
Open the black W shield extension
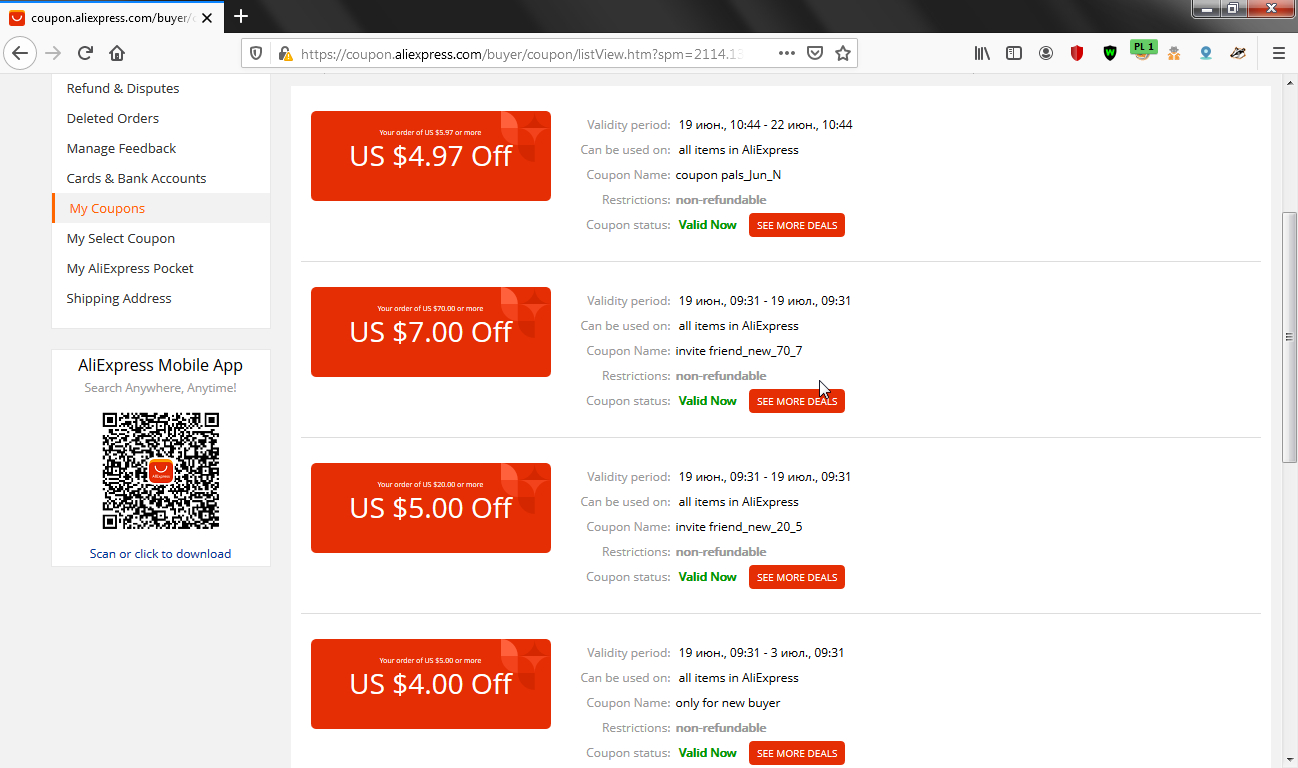(x=1110, y=53)
